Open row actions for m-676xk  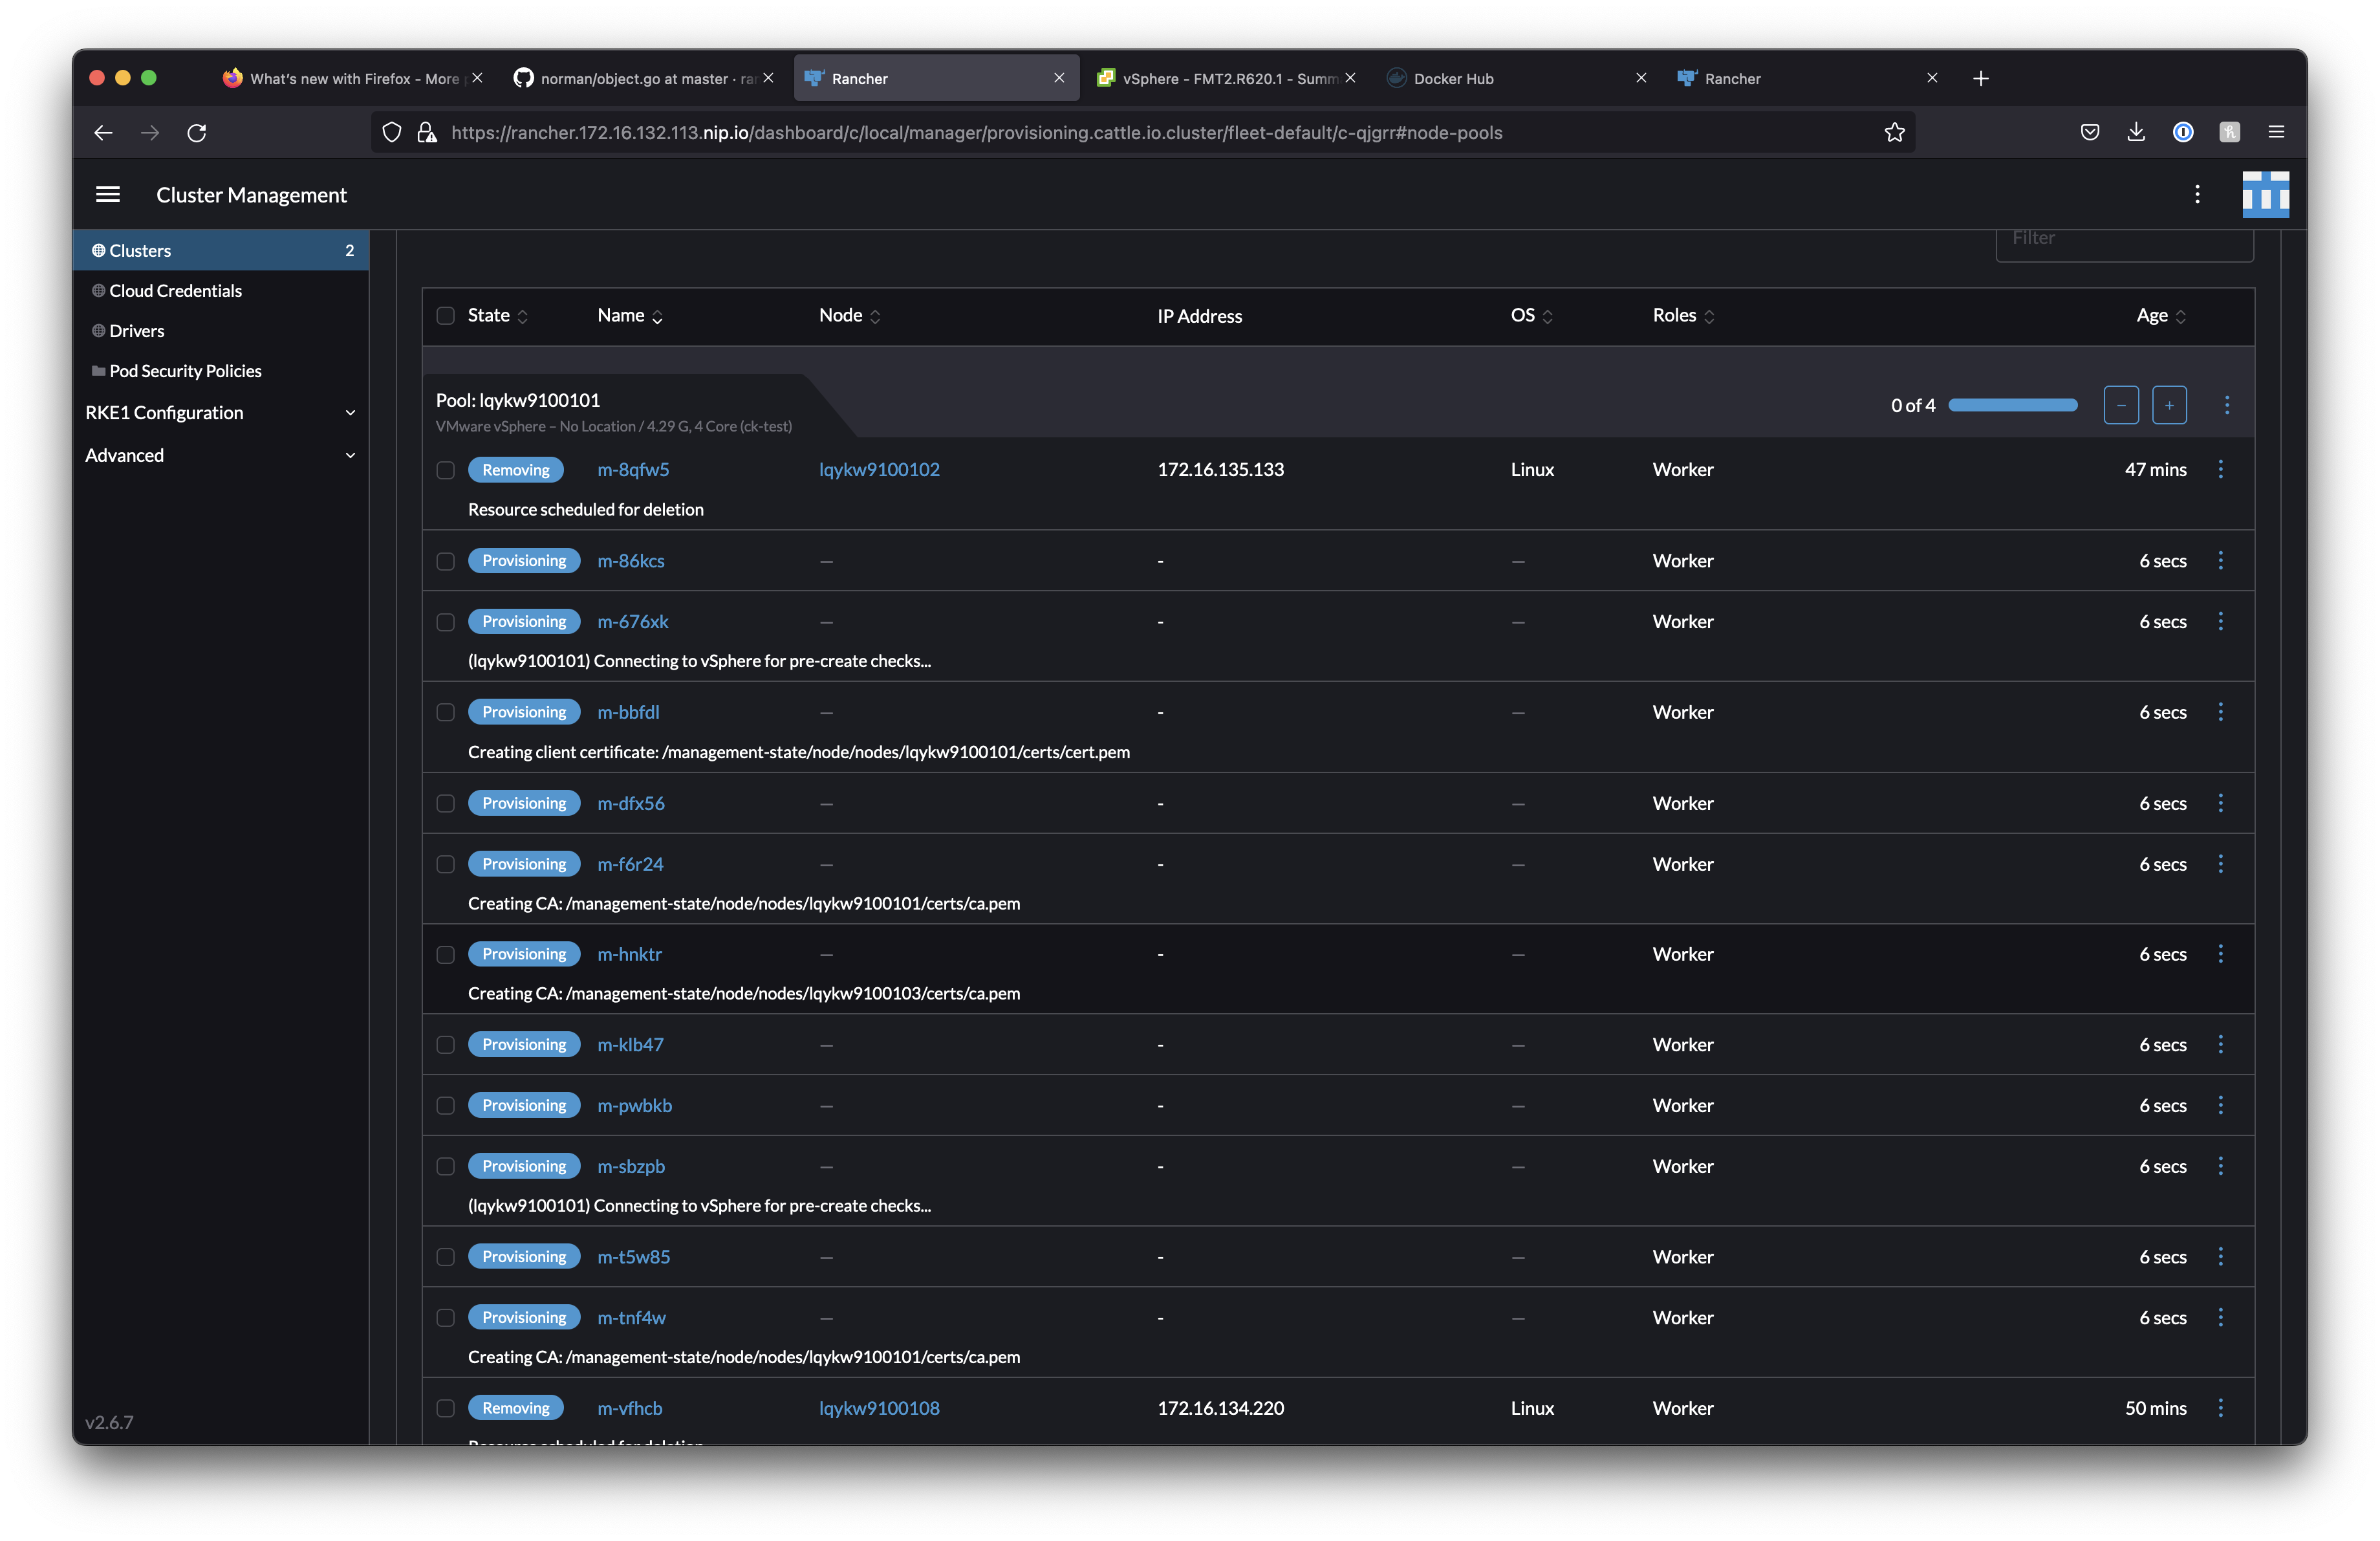[2220, 622]
